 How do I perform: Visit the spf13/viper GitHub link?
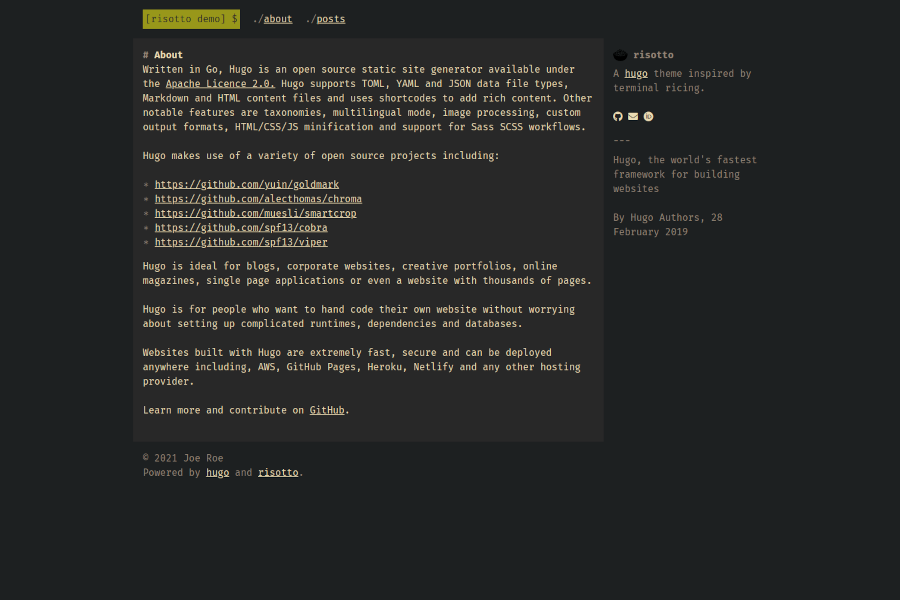(241, 242)
